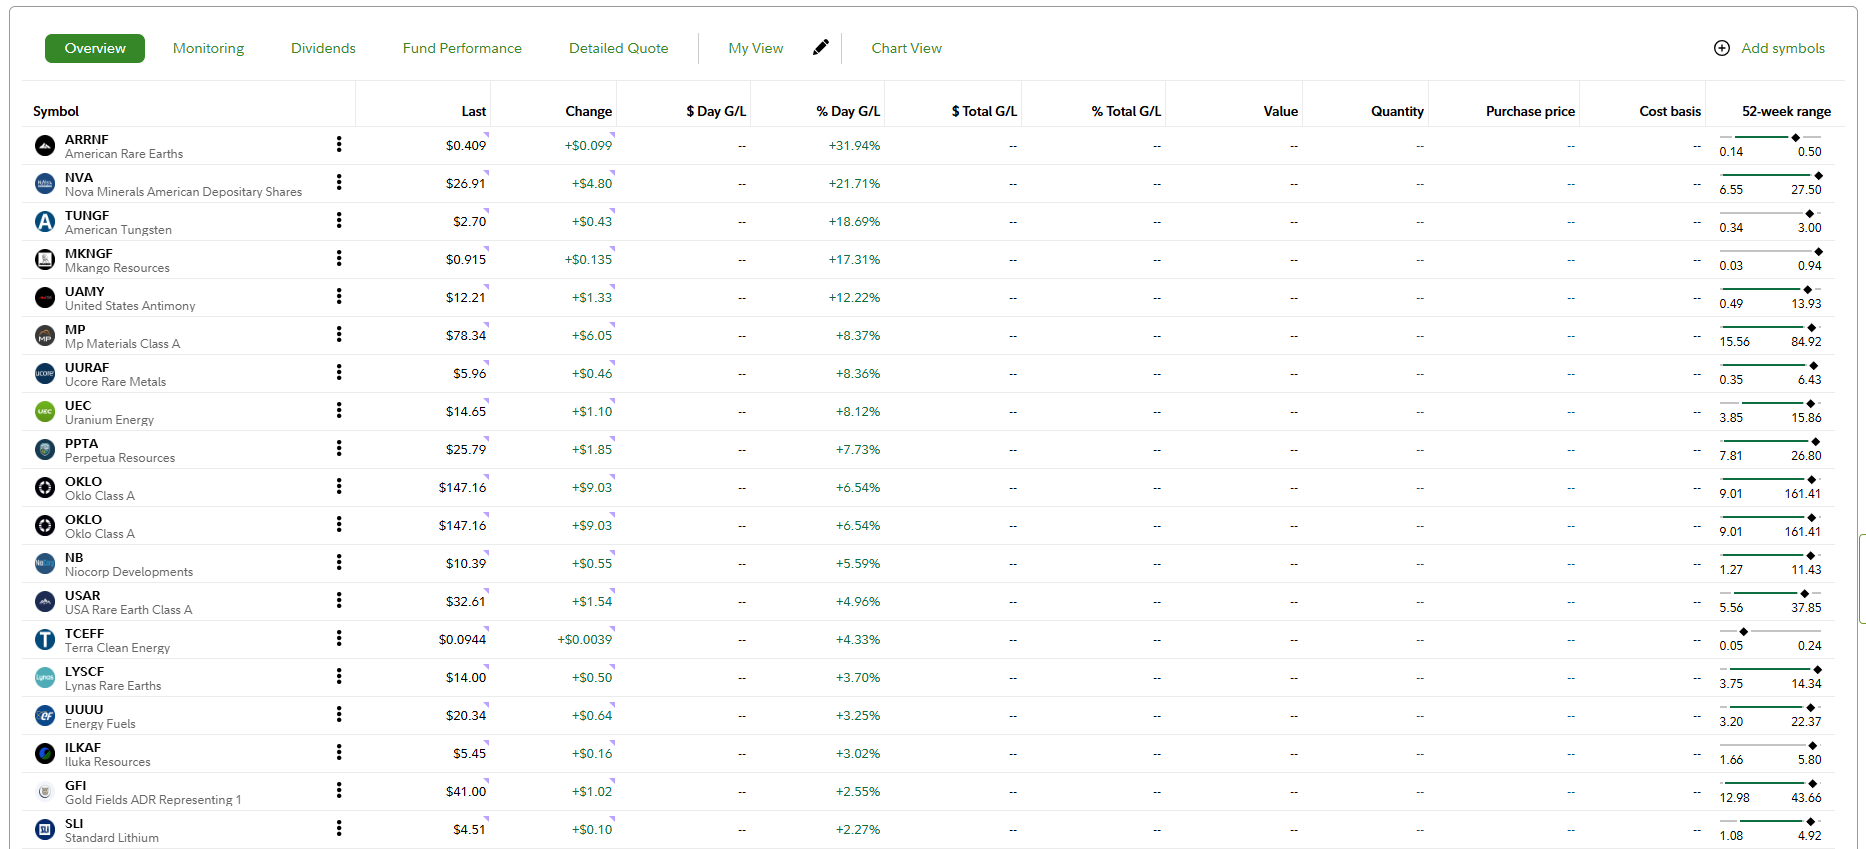Click the +2.27% value for SLI
Screen dimensions: 1866x849
coord(858,829)
